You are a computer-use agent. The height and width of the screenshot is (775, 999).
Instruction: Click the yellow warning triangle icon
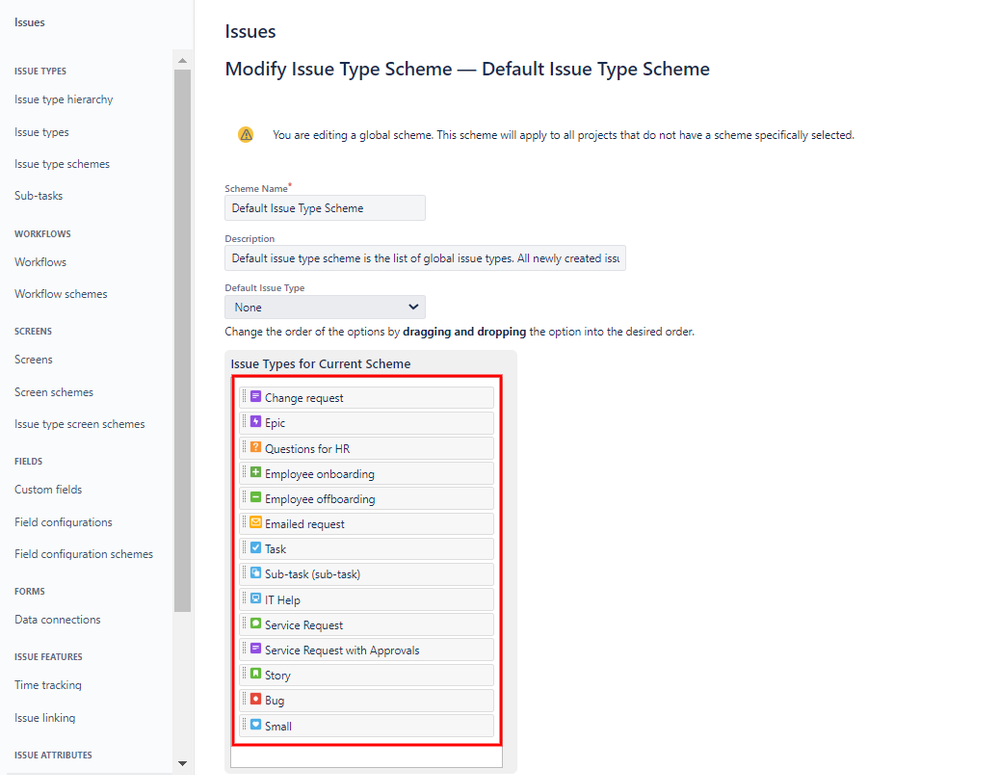coord(246,134)
